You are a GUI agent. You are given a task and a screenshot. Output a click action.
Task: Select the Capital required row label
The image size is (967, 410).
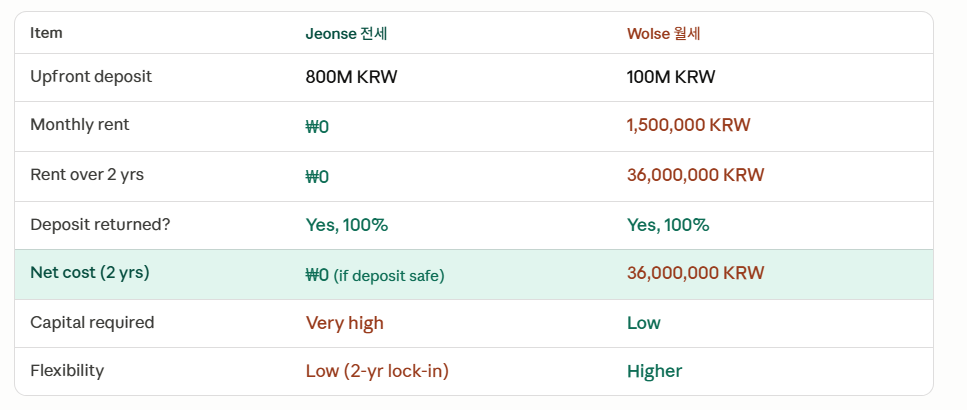point(92,322)
